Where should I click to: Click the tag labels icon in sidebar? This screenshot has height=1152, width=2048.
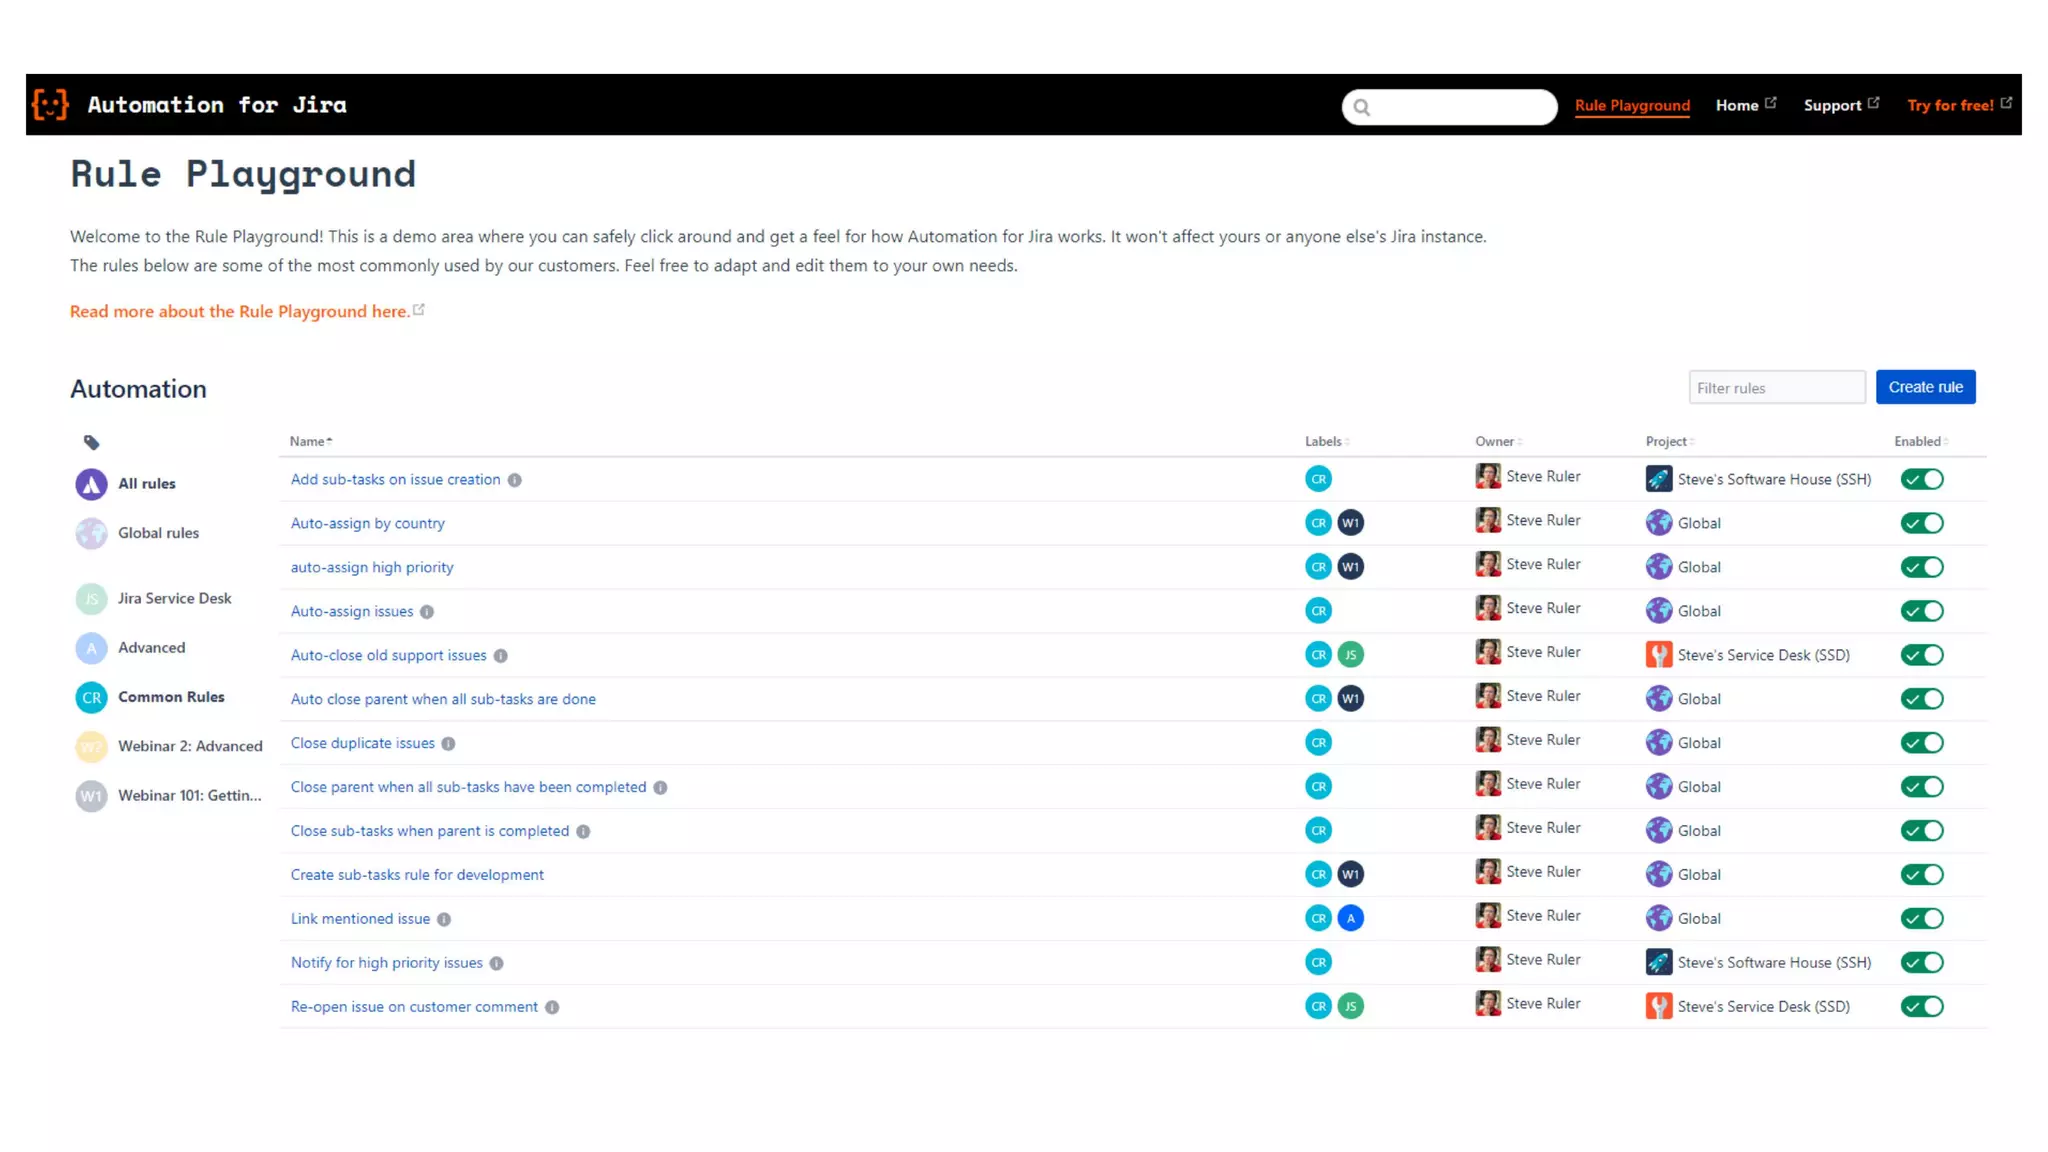click(91, 442)
